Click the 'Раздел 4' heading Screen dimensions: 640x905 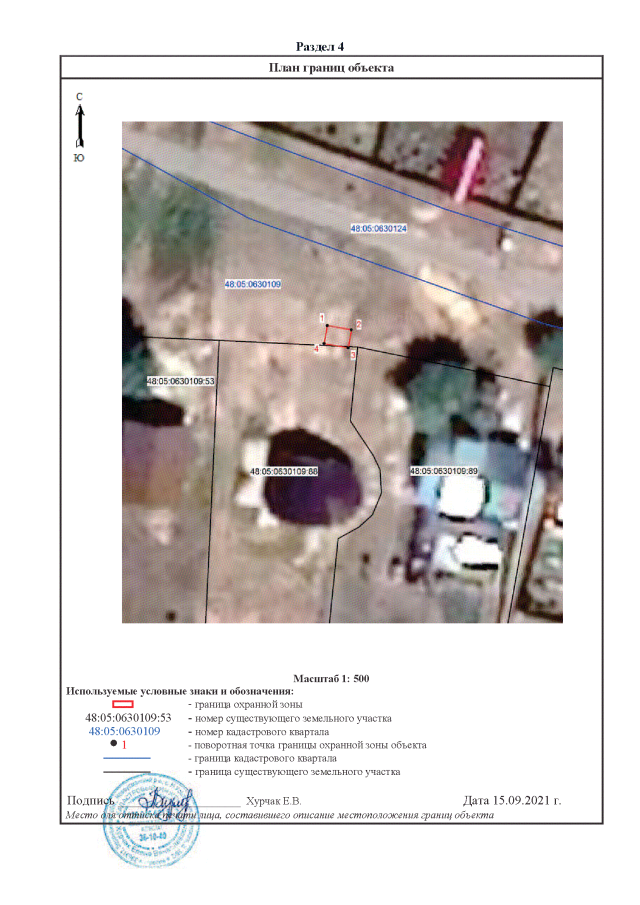320,47
